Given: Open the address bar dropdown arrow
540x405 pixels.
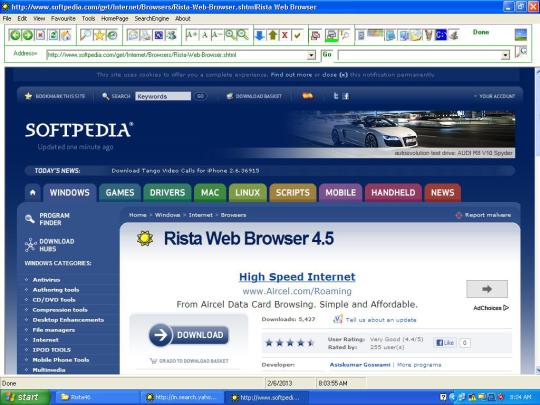Looking at the screenshot, I should [x=311, y=55].
